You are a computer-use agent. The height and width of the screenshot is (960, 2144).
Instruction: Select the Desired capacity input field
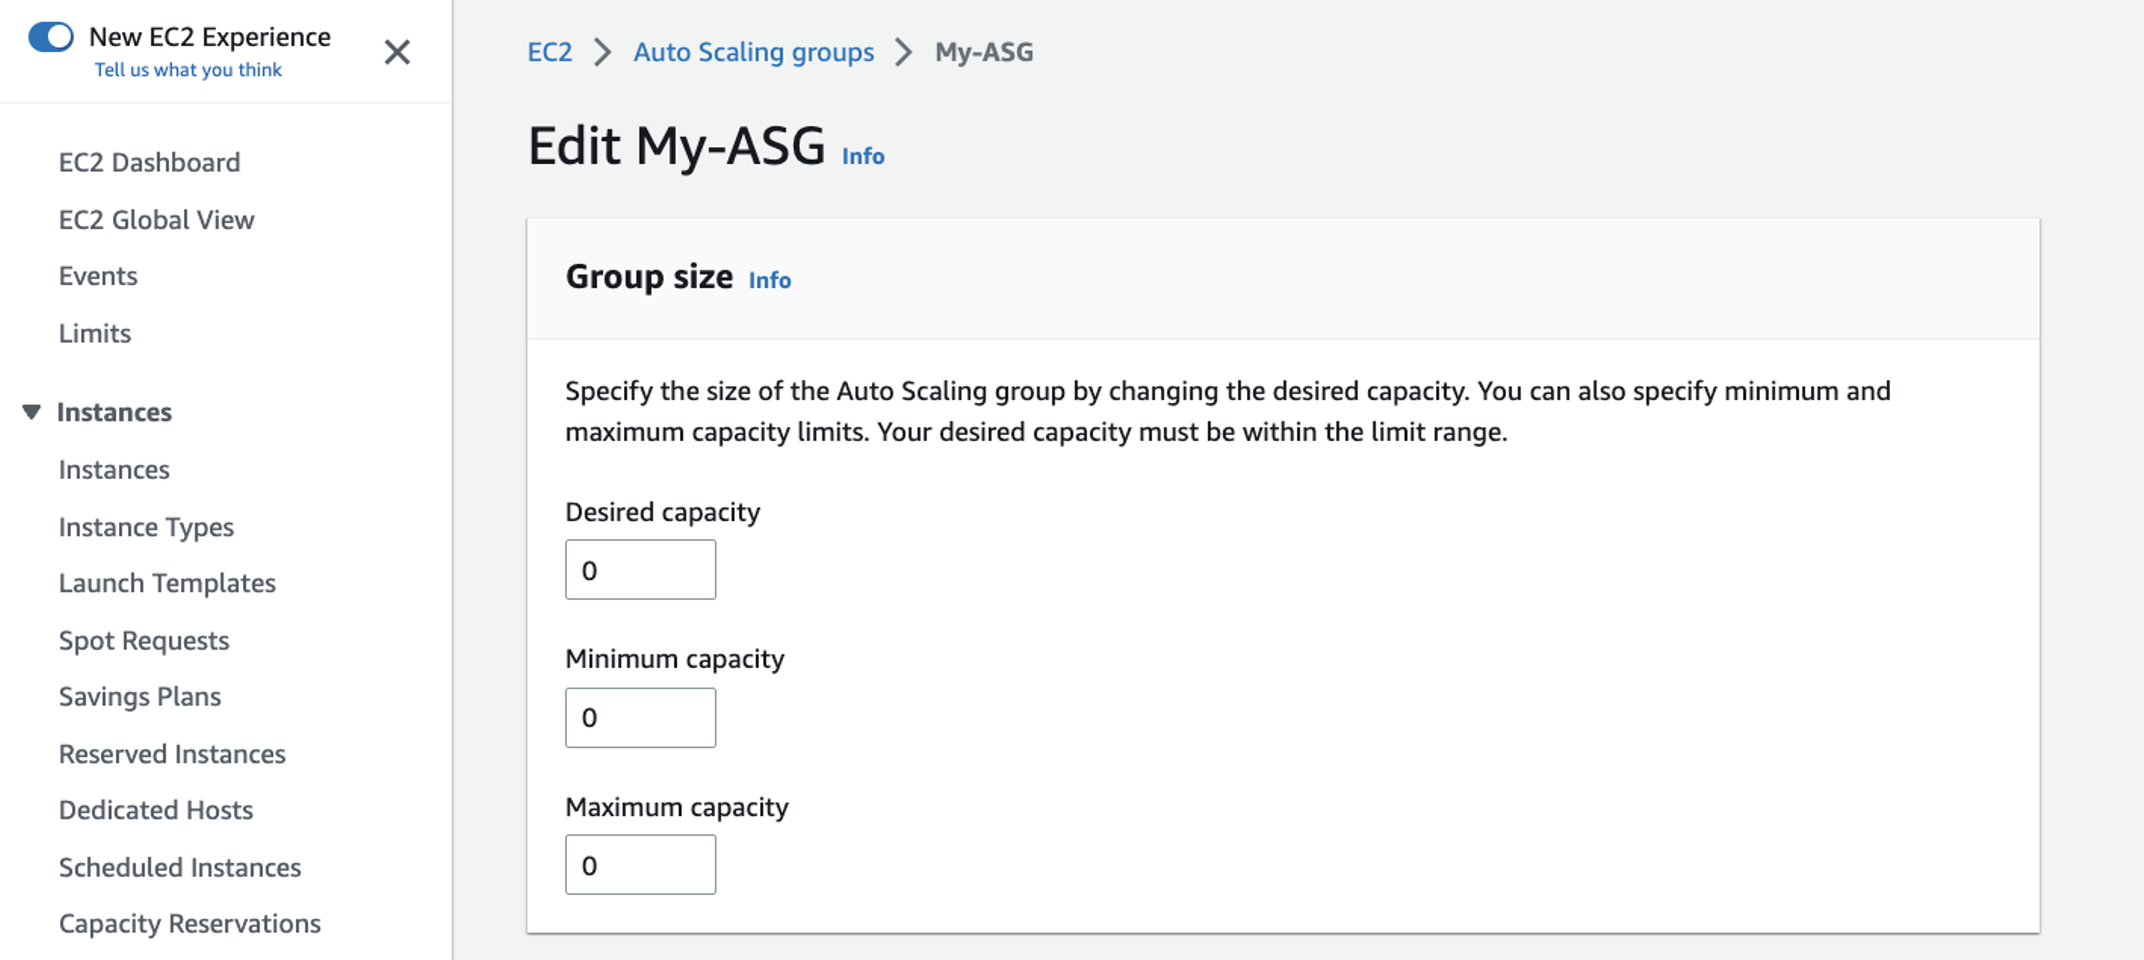tap(640, 569)
